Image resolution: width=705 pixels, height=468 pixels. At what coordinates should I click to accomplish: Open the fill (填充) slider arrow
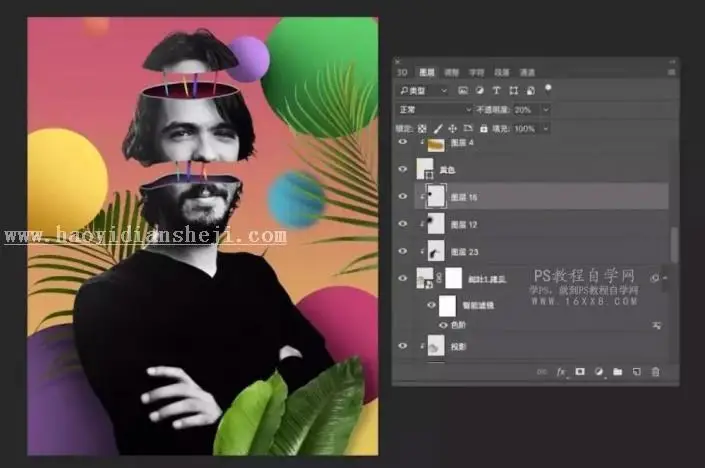(x=546, y=129)
